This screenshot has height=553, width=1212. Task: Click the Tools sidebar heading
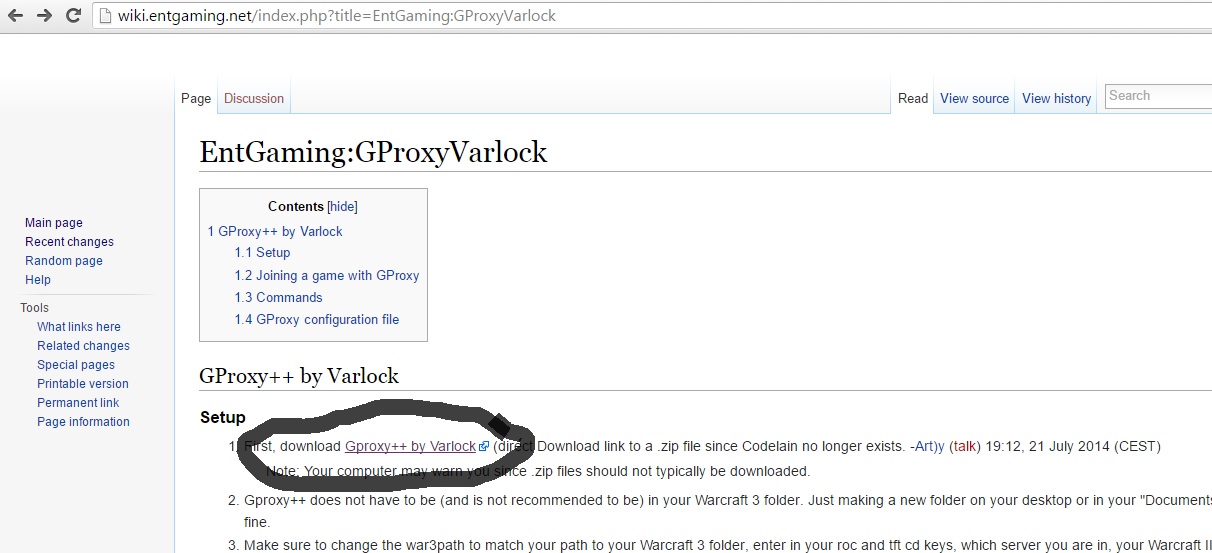(34, 308)
